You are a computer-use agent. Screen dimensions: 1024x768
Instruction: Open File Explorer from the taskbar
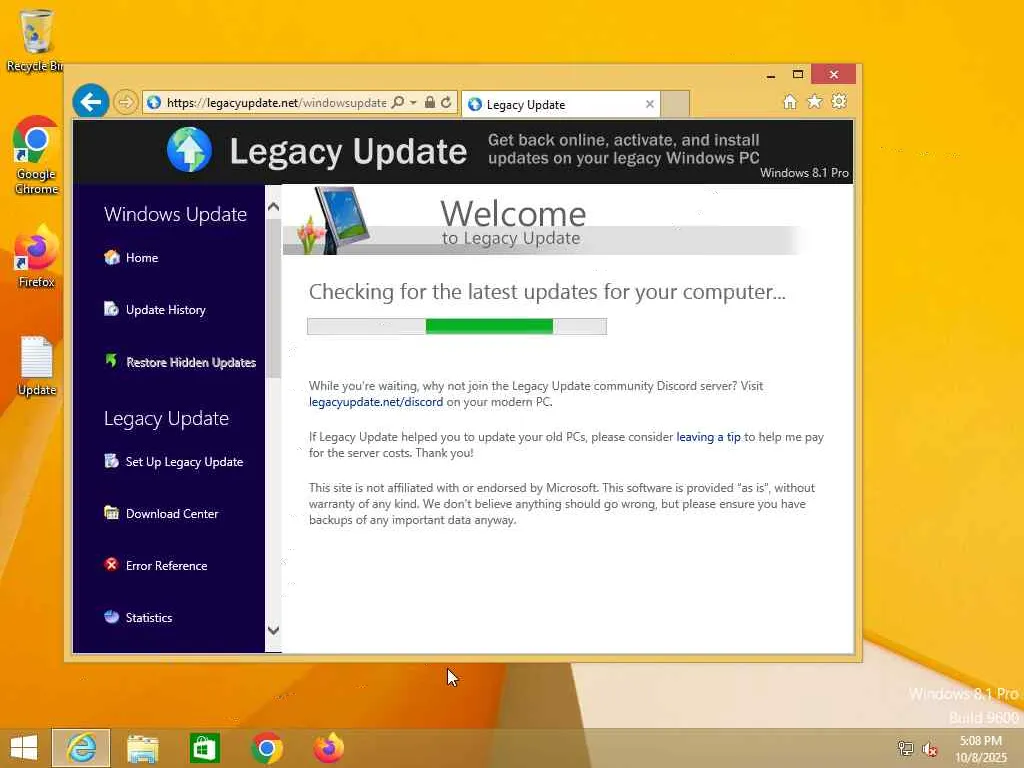coord(142,748)
